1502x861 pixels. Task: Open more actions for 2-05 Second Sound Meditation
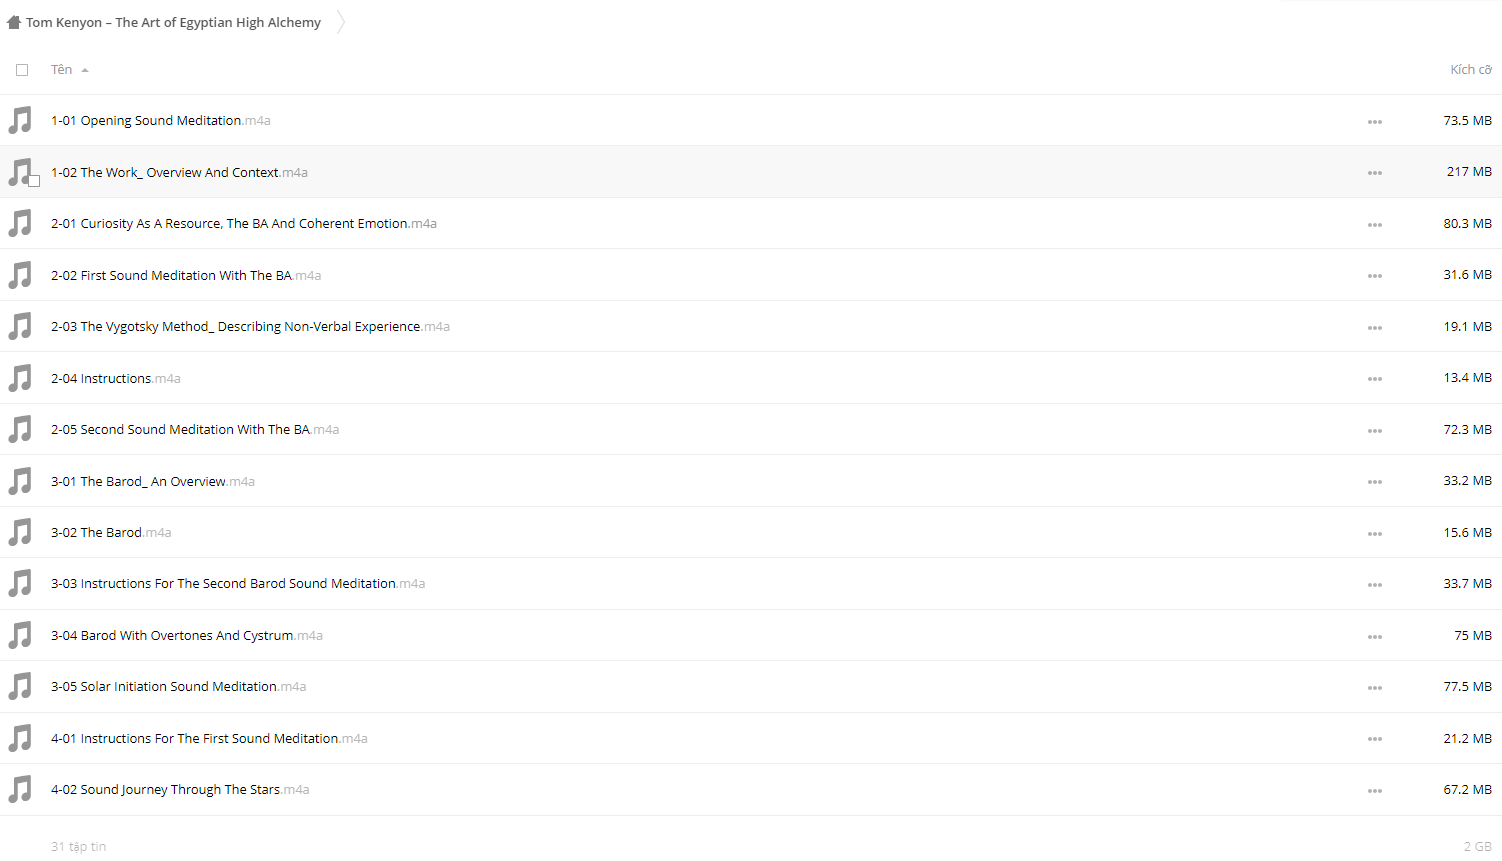pos(1375,430)
